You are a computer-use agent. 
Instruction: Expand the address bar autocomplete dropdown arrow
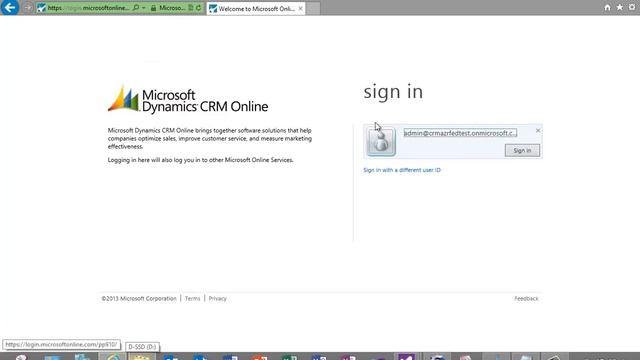pos(144,8)
